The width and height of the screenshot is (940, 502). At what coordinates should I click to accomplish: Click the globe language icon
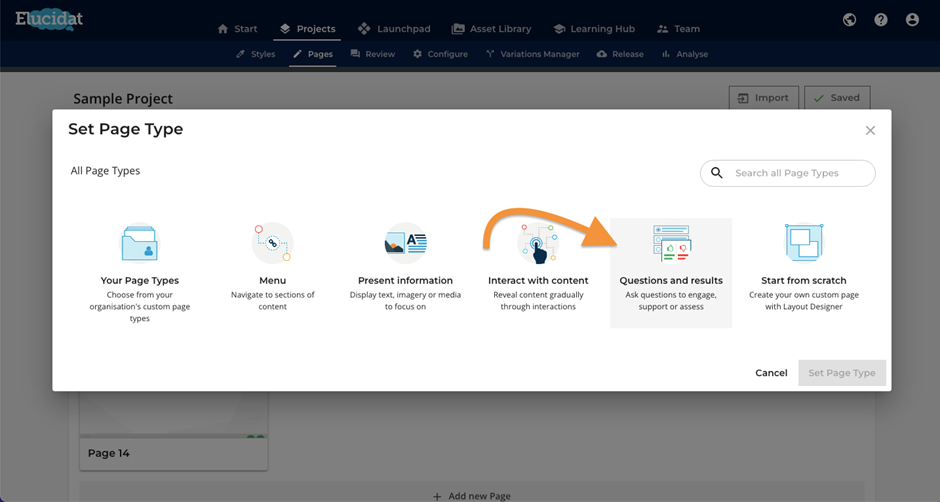[x=849, y=20]
